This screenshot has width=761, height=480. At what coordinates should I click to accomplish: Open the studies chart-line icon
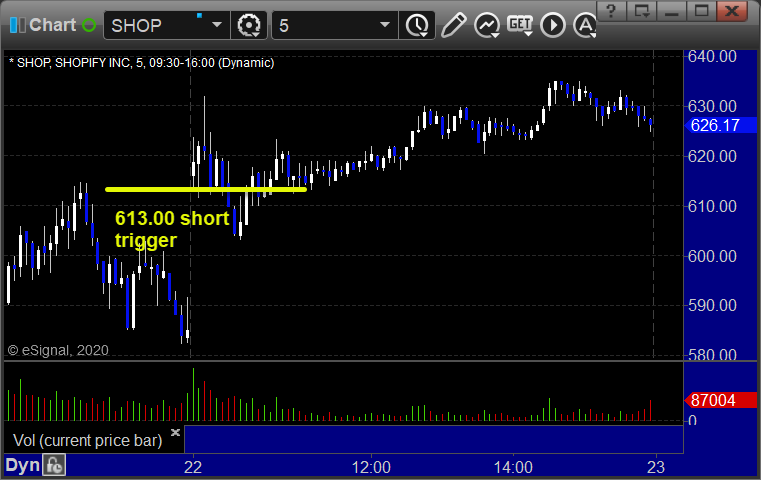click(487, 25)
